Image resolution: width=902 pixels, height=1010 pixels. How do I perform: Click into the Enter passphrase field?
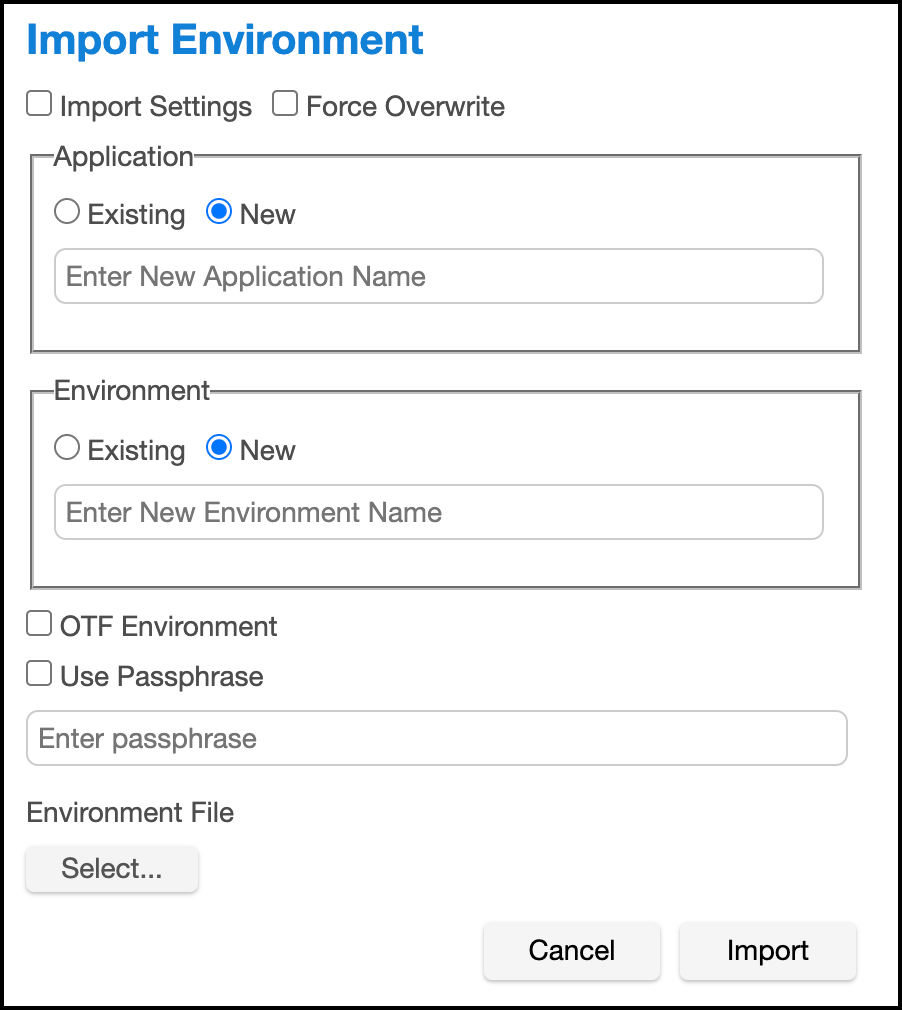click(436, 738)
